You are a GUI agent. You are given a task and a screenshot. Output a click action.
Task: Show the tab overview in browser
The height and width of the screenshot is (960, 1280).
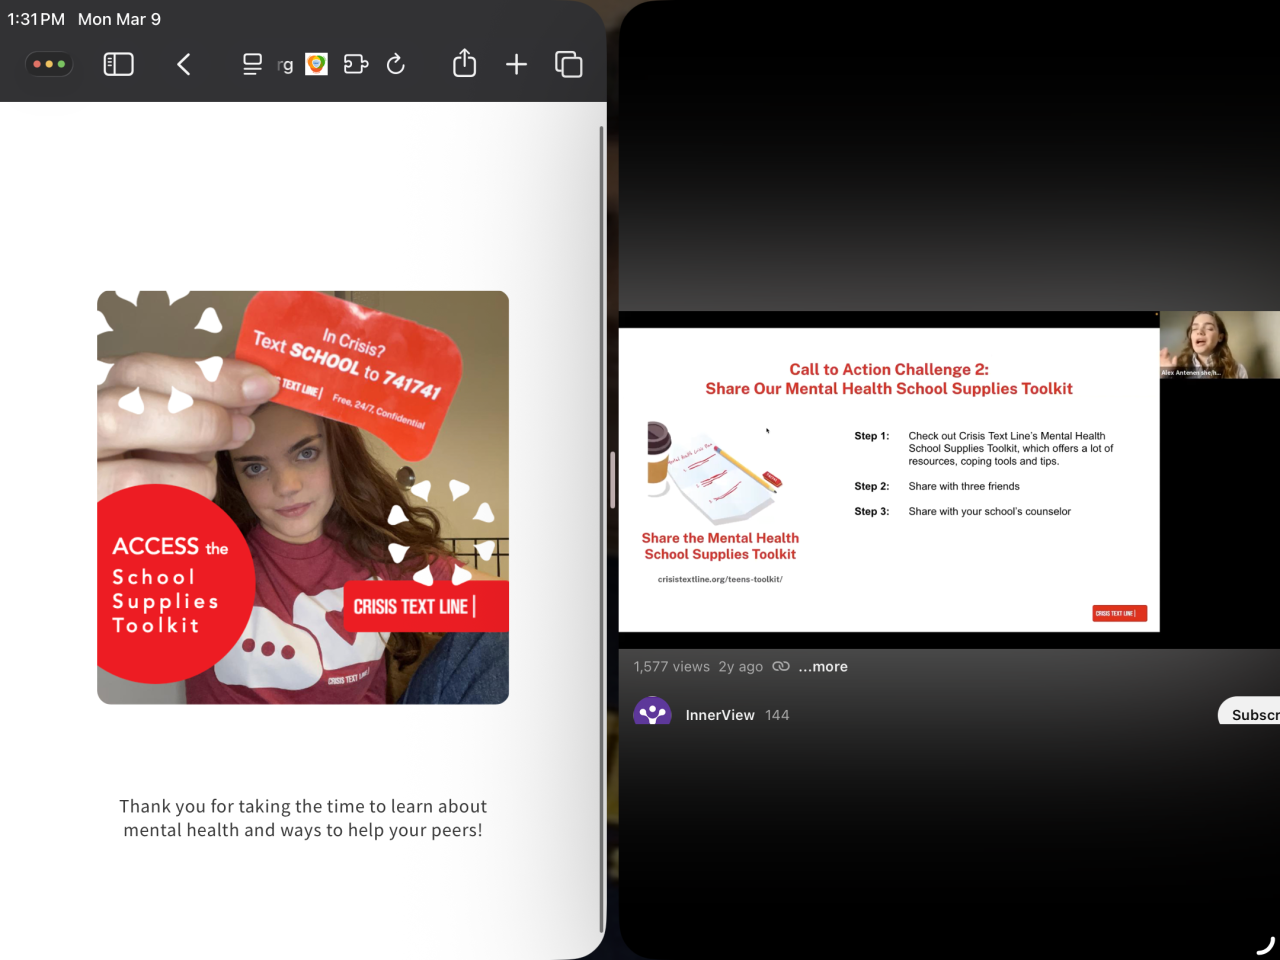point(569,64)
